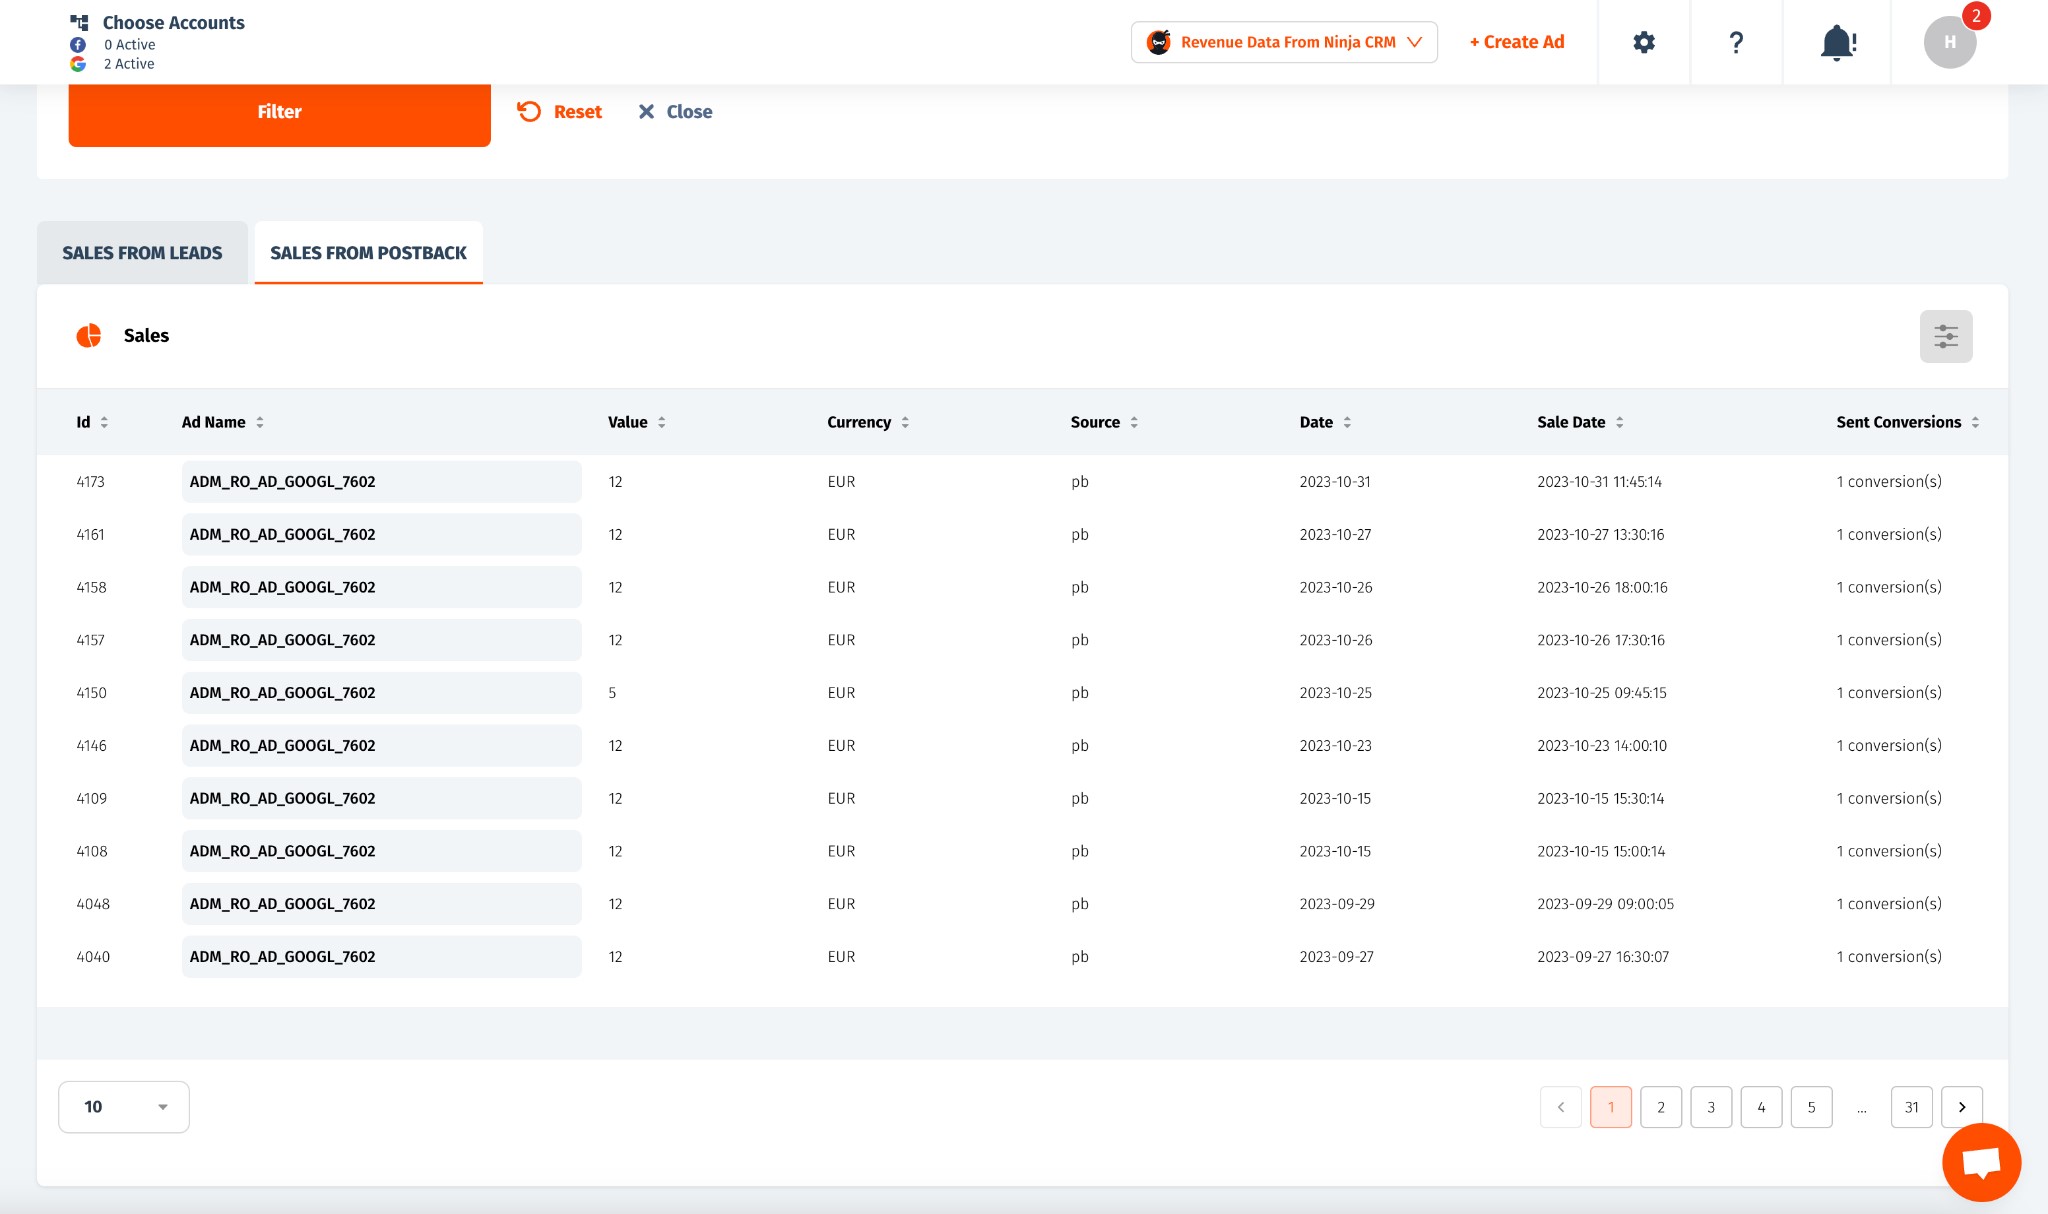The height and width of the screenshot is (1214, 2048).
Task: Click the Create Ad link
Action: coord(1517,42)
